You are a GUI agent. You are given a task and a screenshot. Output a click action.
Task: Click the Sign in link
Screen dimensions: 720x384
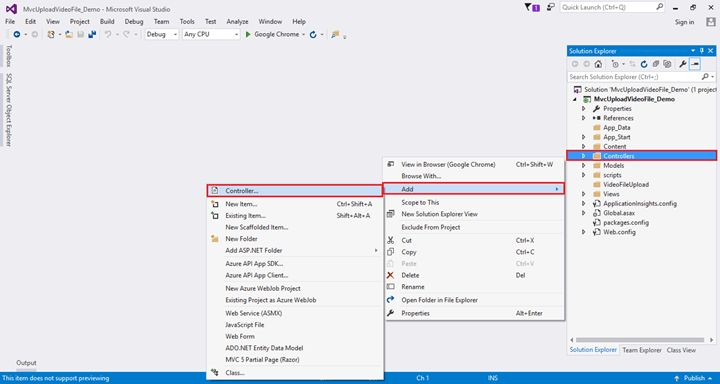click(x=684, y=22)
